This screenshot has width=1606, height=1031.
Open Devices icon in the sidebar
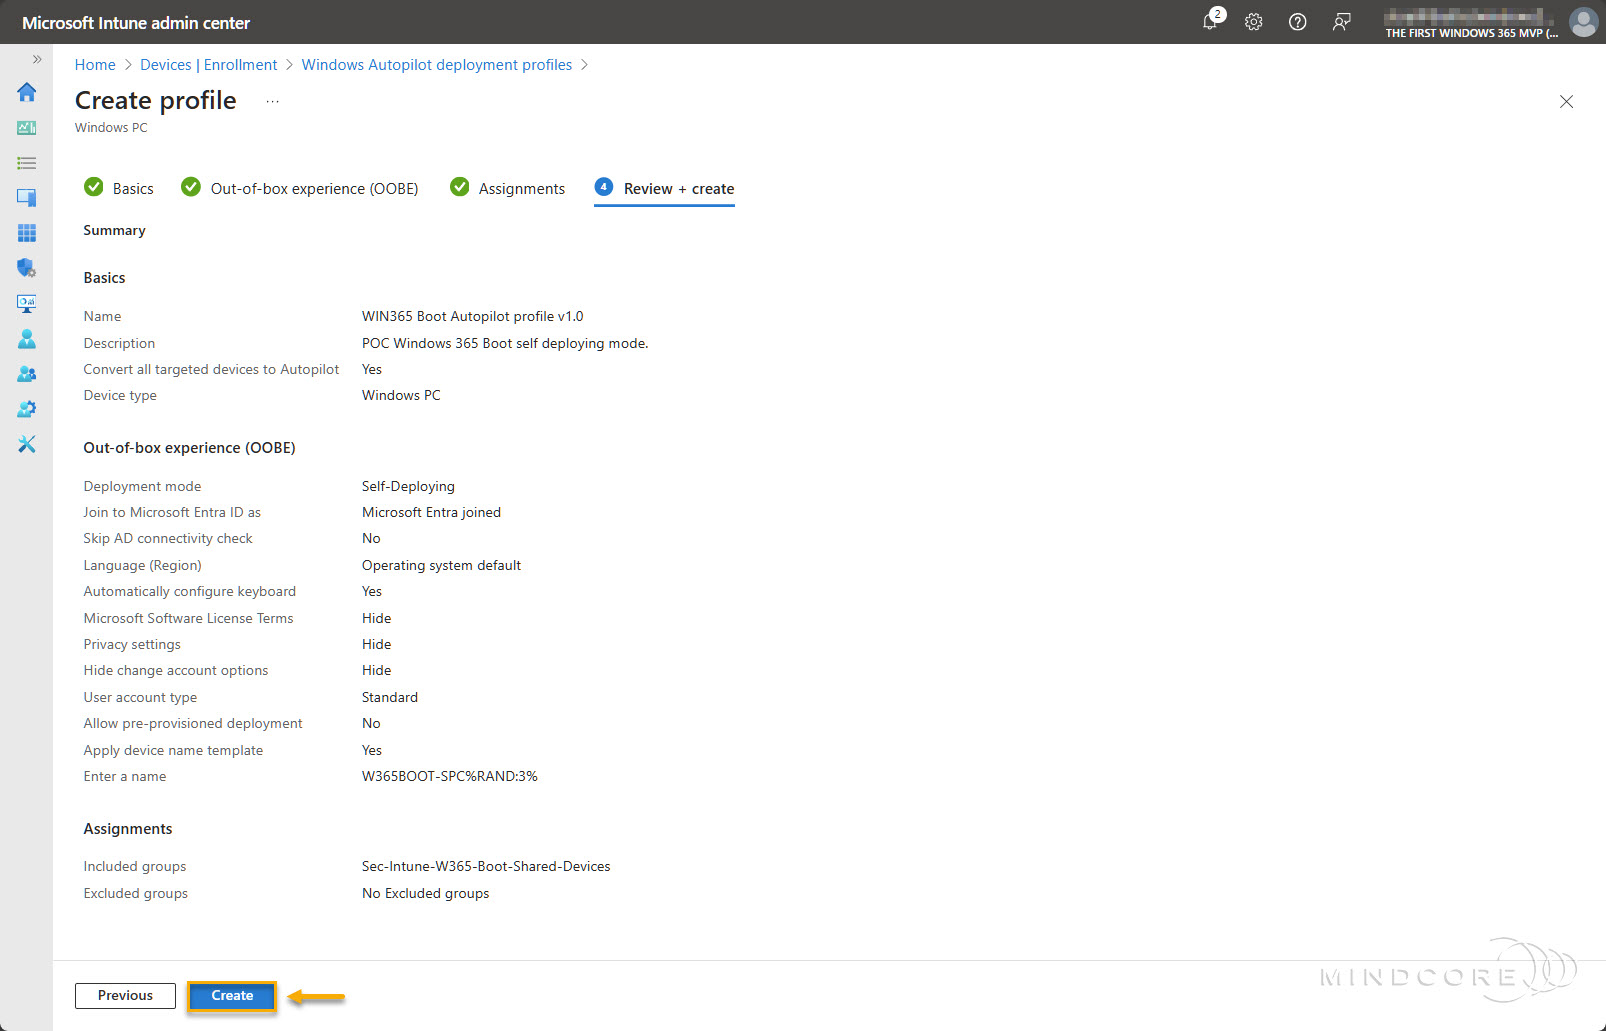[x=27, y=198]
